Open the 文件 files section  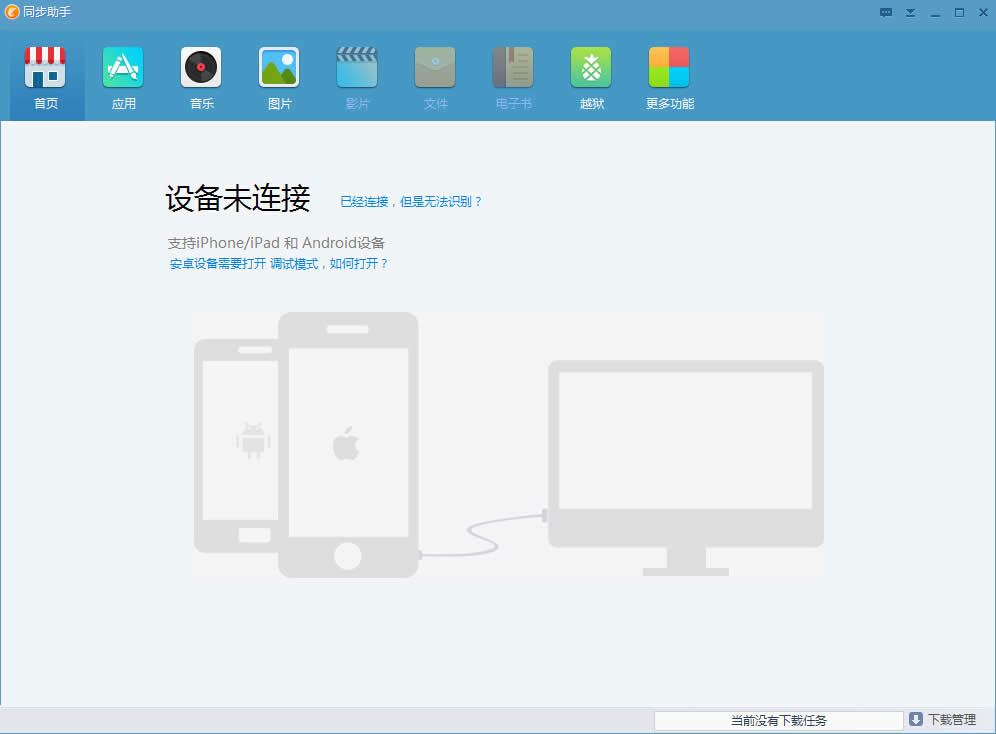pyautogui.click(x=435, y=79)
